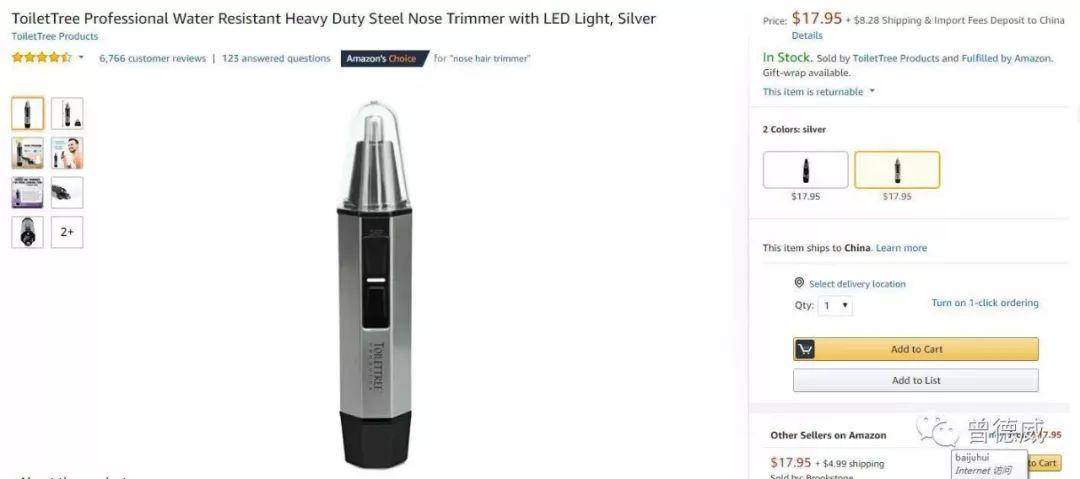Click the Add to Cart button
Screen dimensions: 1080x479
click(x=915, y=349)
